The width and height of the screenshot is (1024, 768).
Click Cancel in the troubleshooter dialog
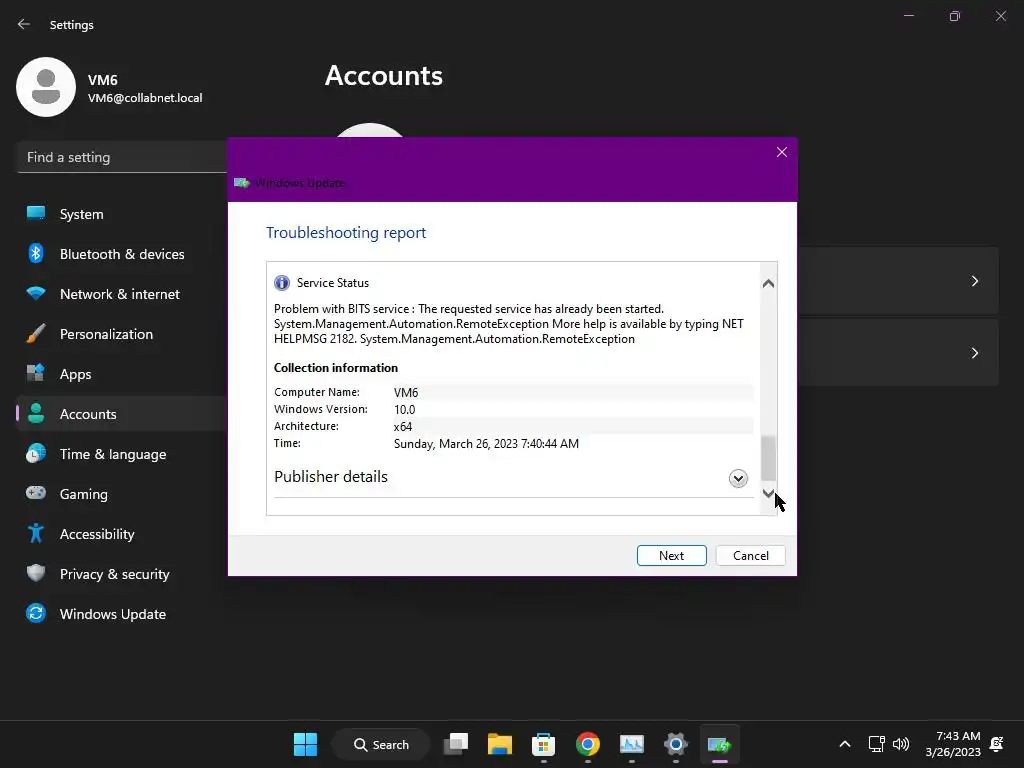[750, 555]
